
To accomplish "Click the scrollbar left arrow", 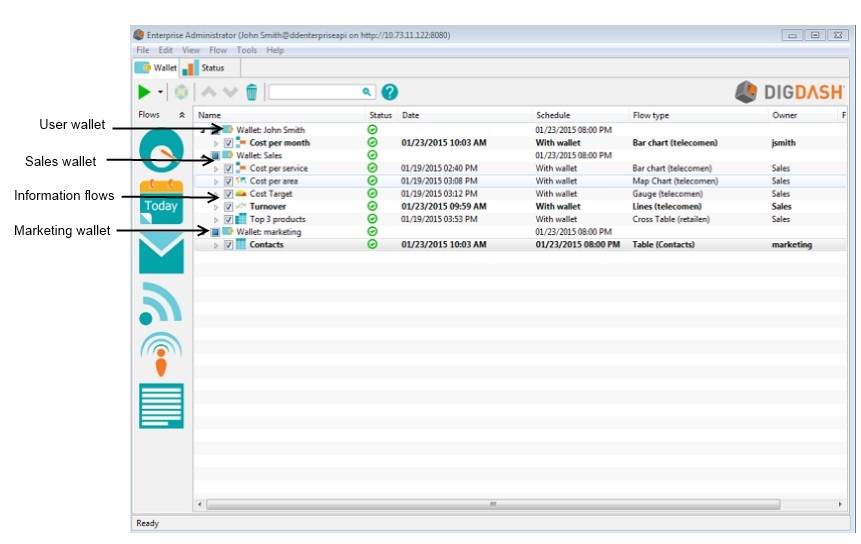I will pyautogui.click(x=200, y=504).
